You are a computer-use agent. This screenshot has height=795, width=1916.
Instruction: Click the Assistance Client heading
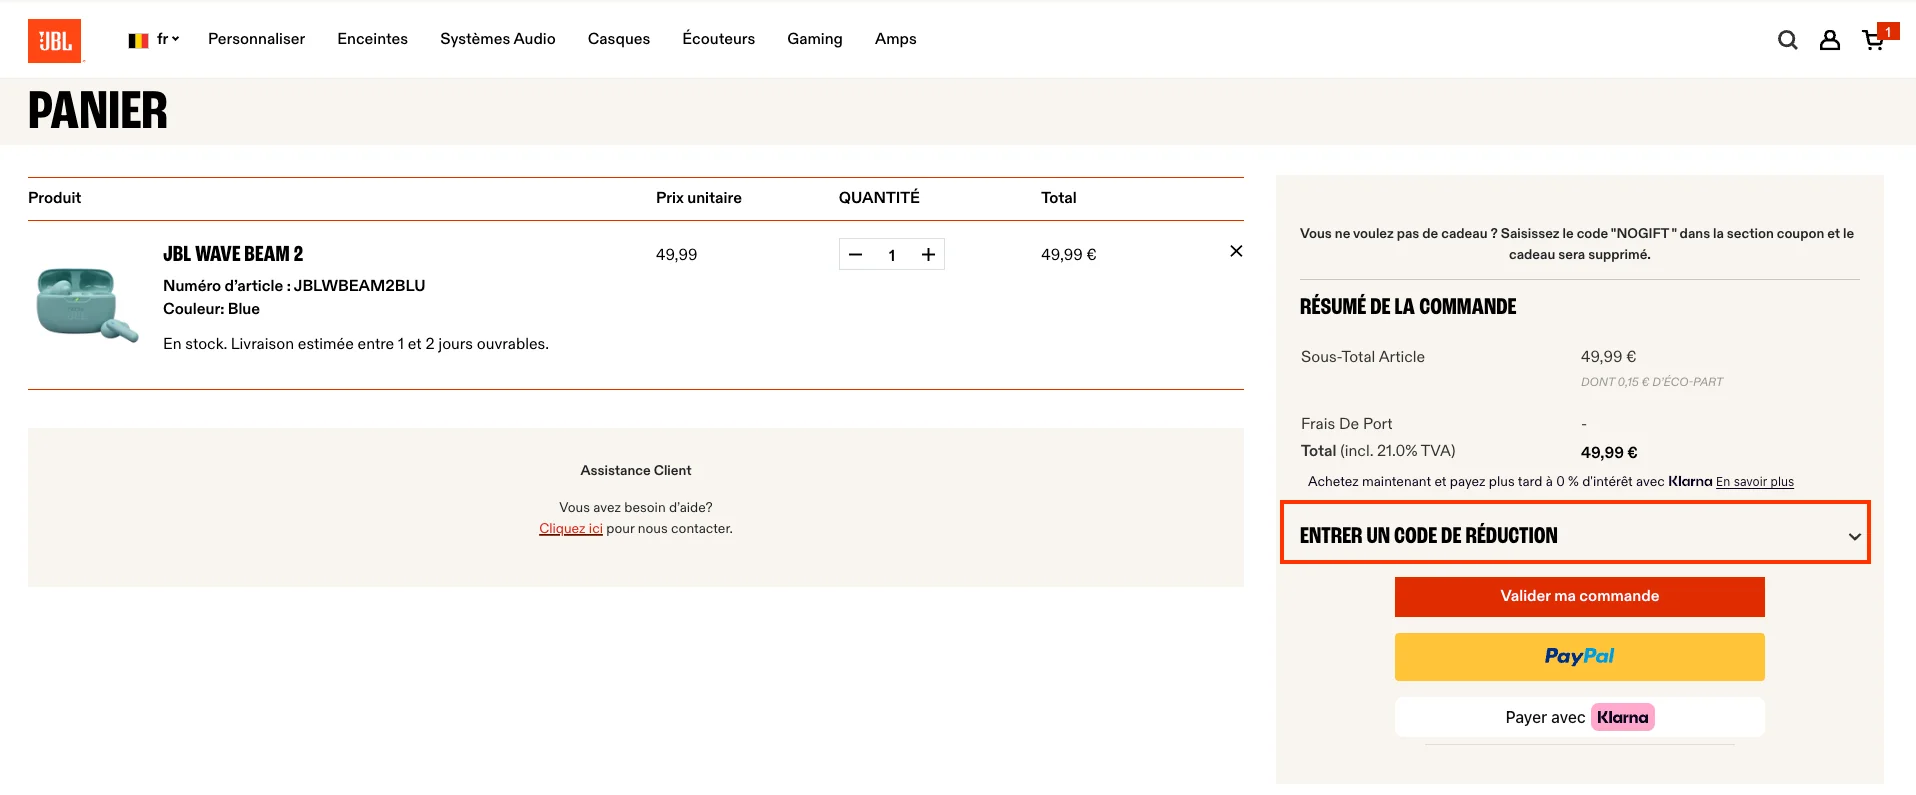point(636,471)
